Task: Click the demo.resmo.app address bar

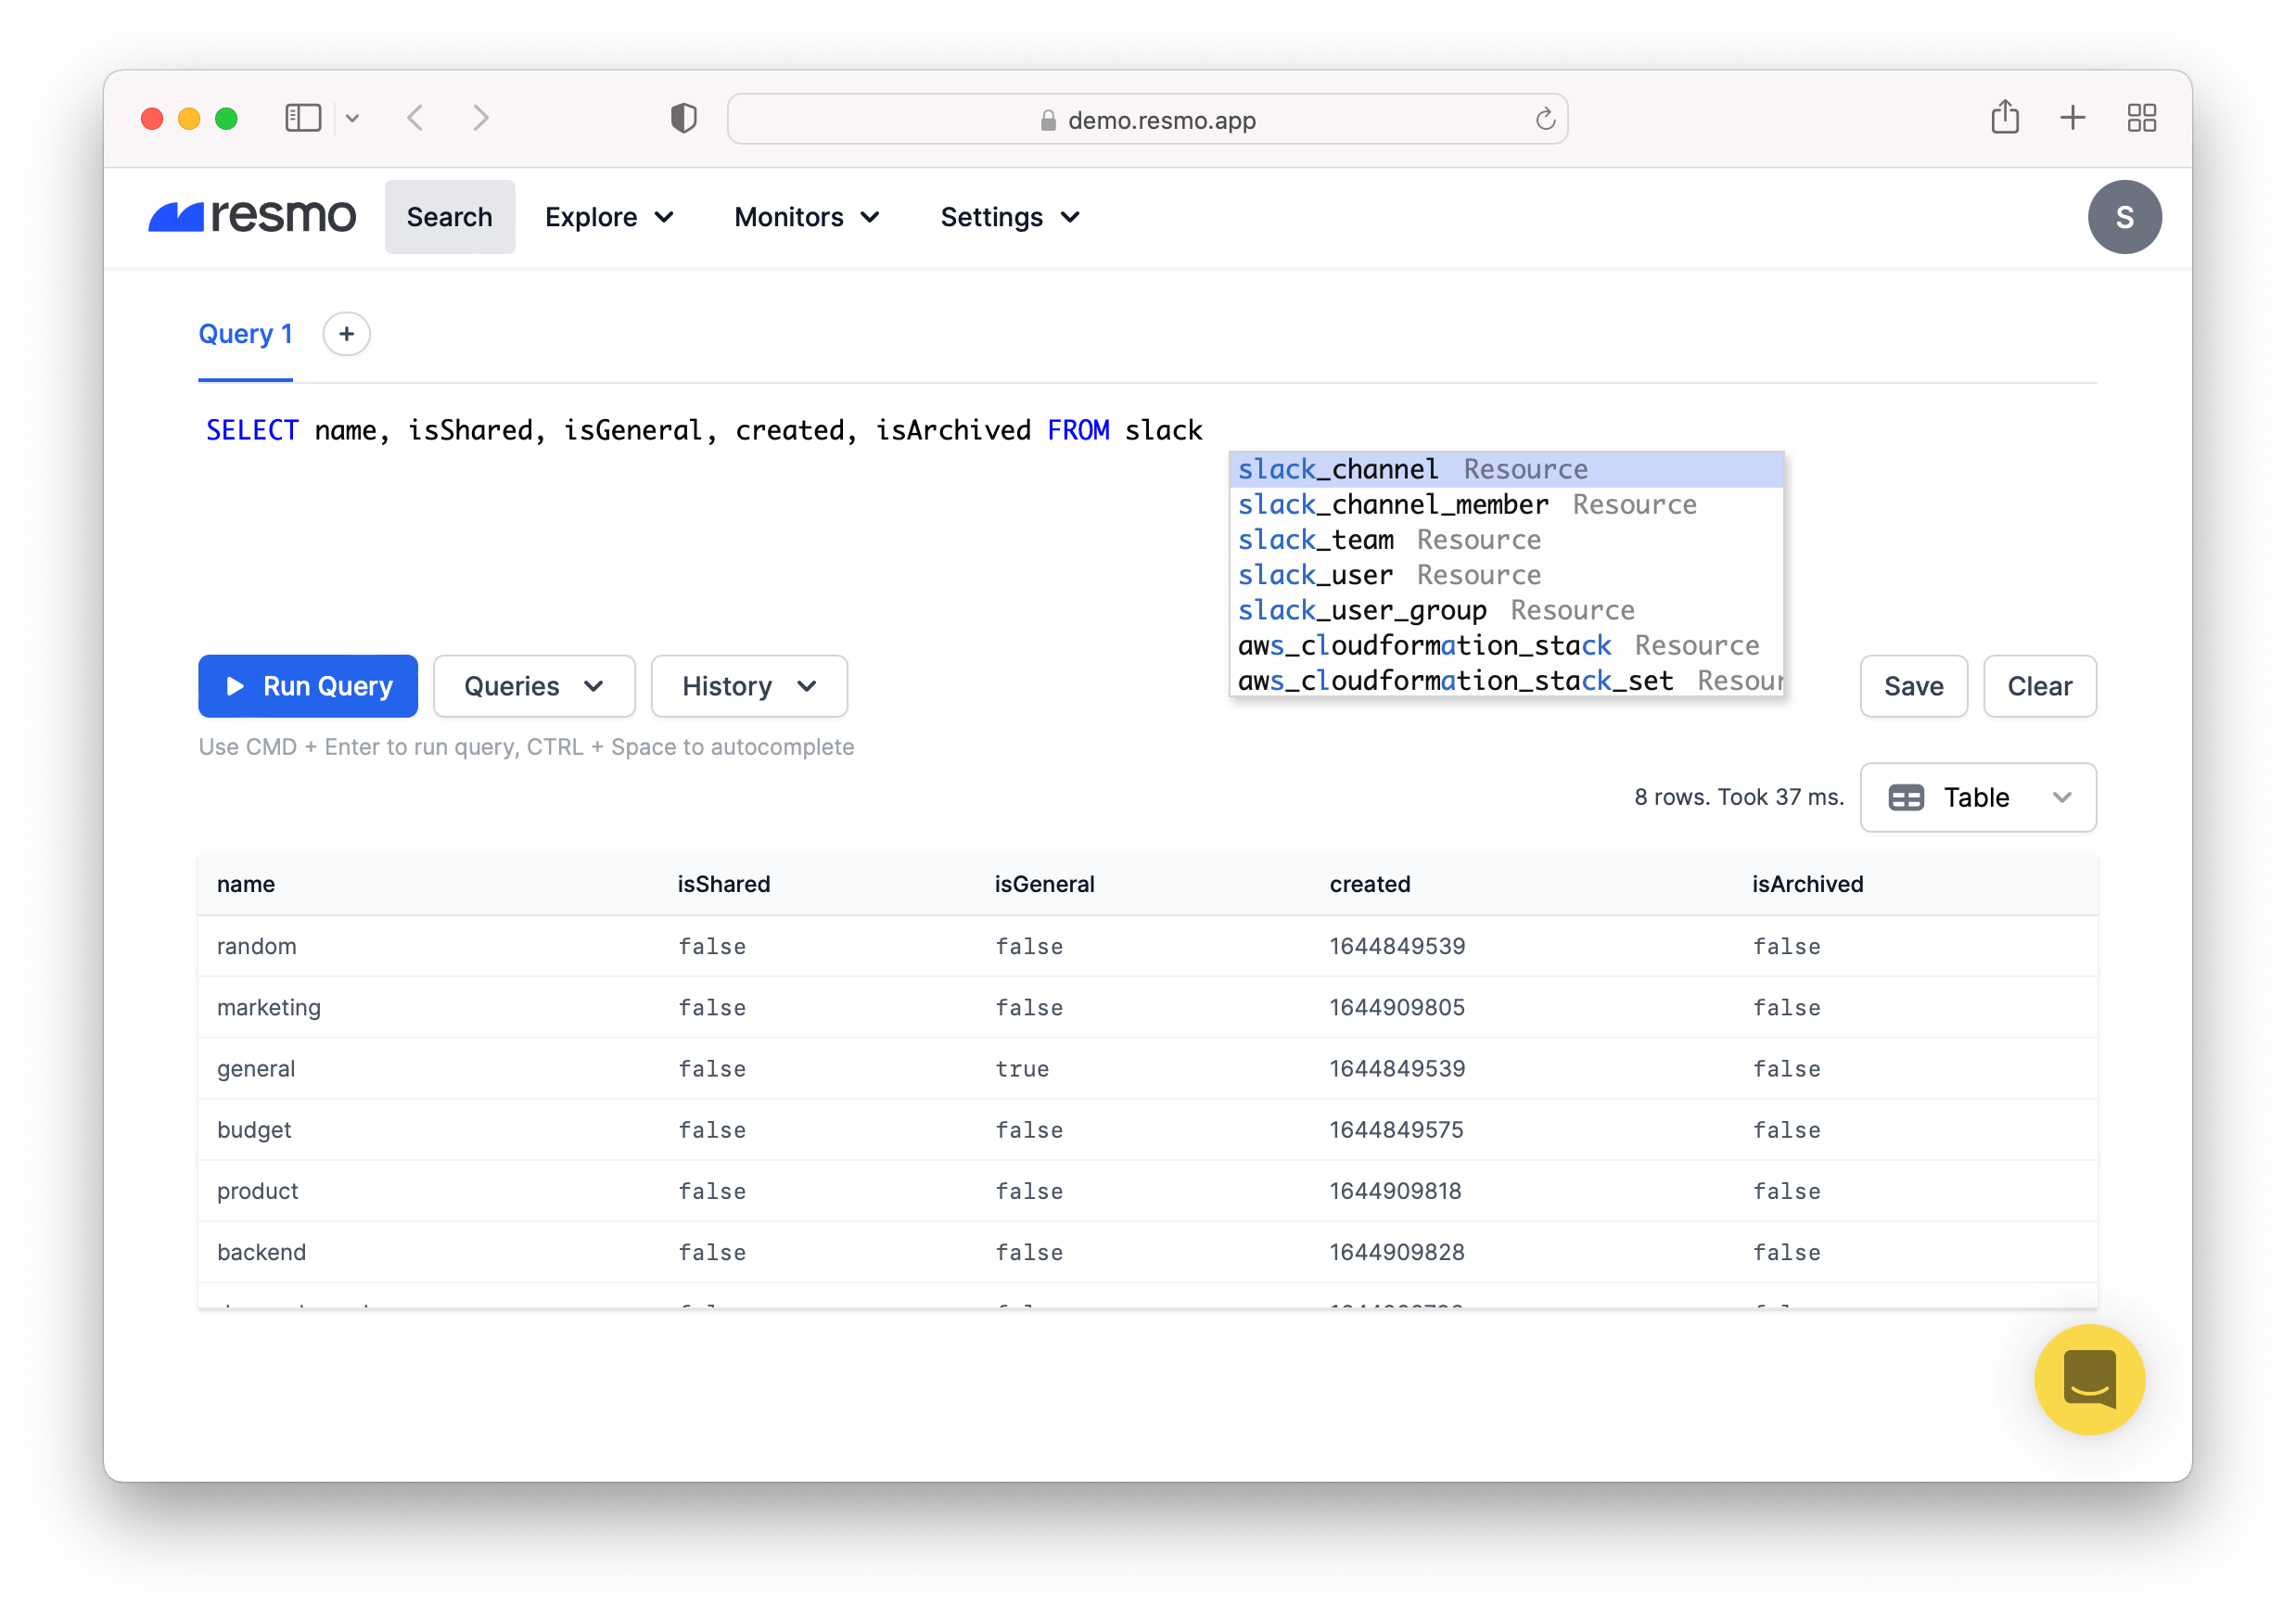Action: 1147,120
